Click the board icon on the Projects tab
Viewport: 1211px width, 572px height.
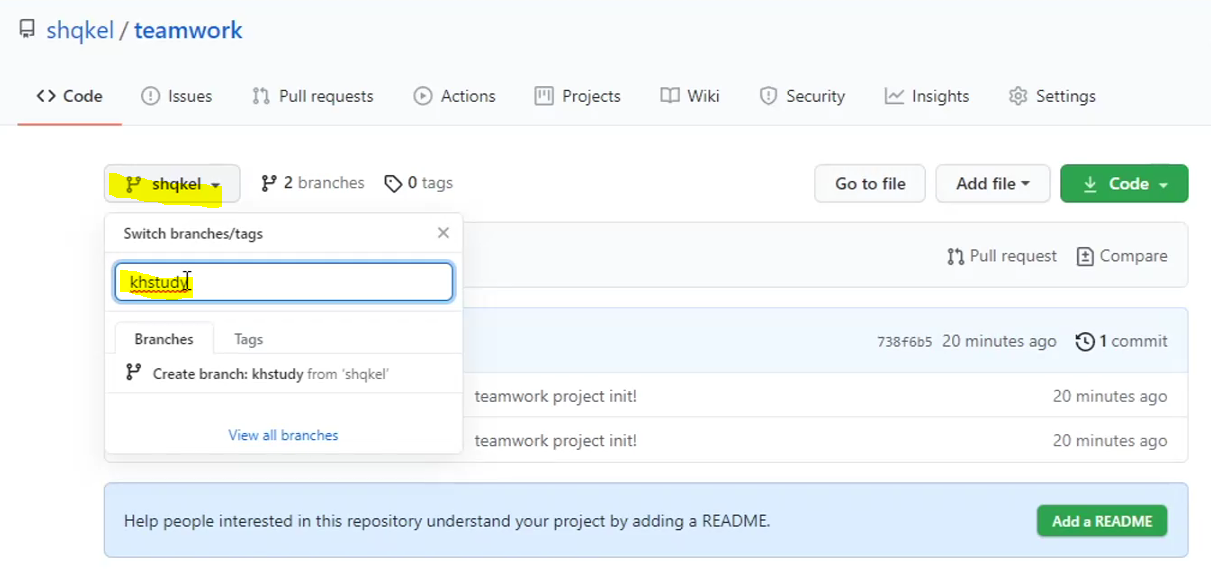tap(544, 96)
